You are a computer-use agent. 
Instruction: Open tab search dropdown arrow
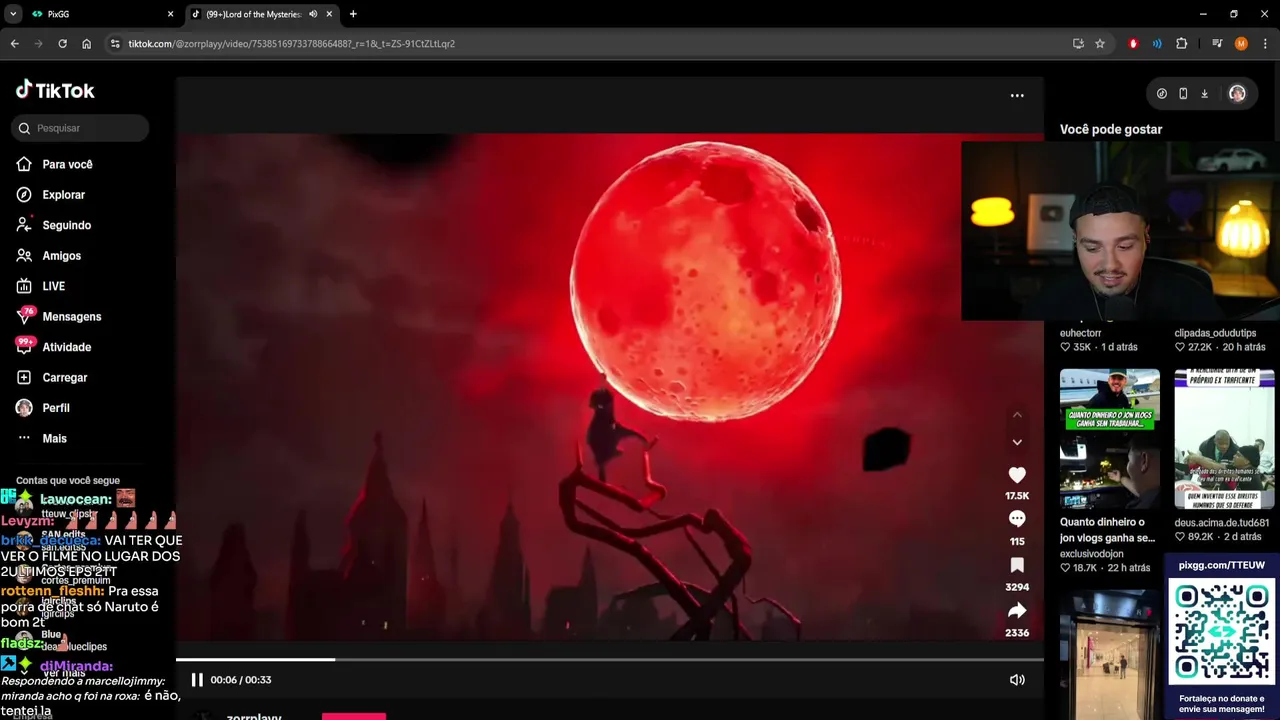(x=13, y=14)
